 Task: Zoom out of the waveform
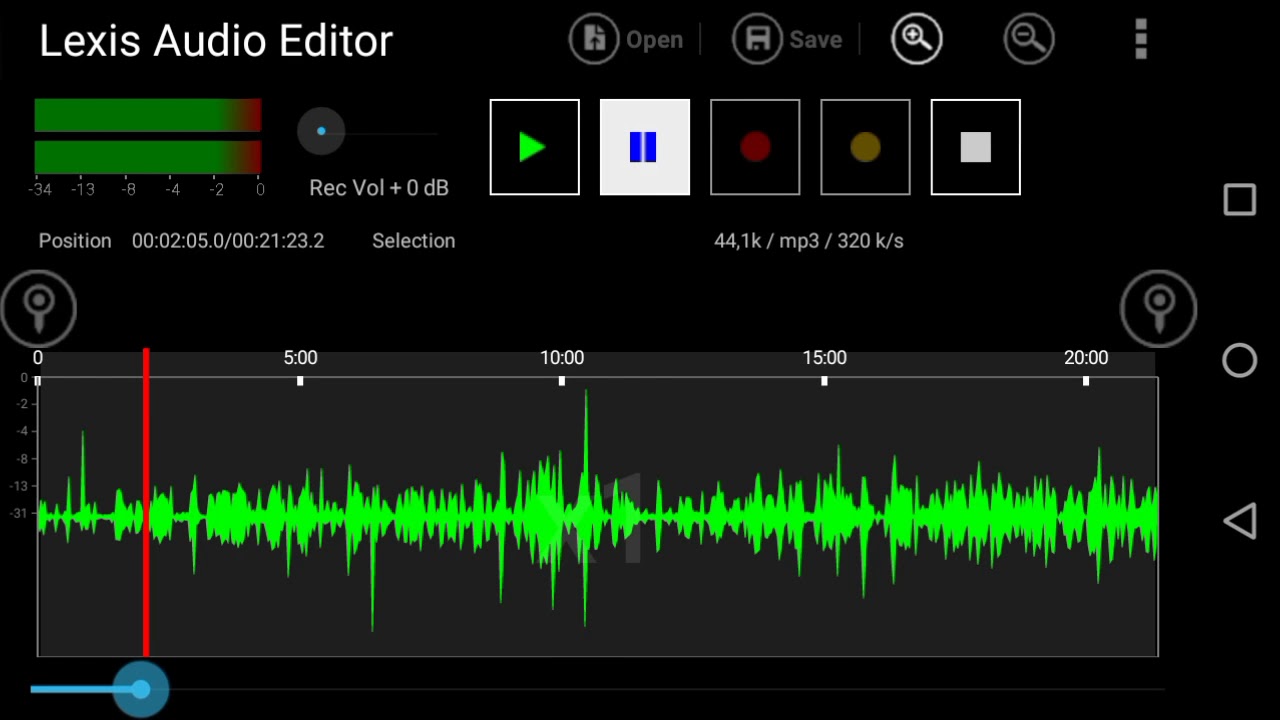[1029, 40]
